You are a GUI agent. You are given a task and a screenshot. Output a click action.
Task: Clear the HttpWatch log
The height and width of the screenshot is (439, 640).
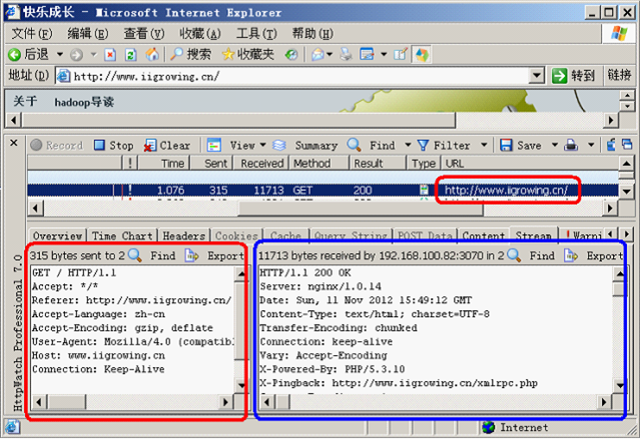(167, 146)
